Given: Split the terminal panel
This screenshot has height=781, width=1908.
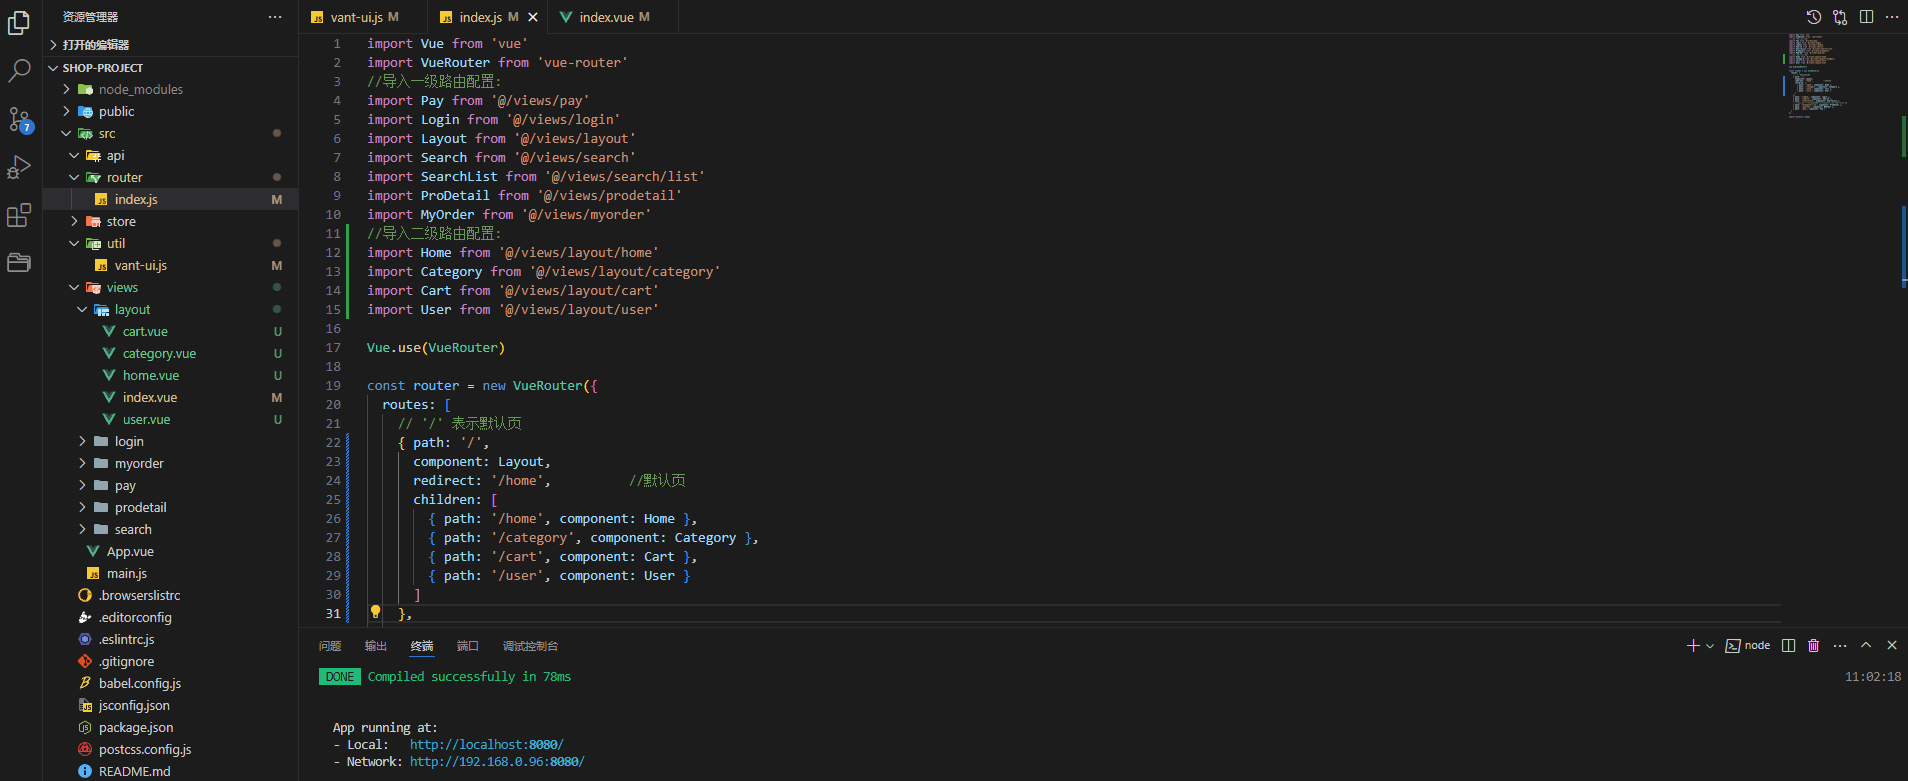Looking at the screenshot, I should [x=1789, y=646].
